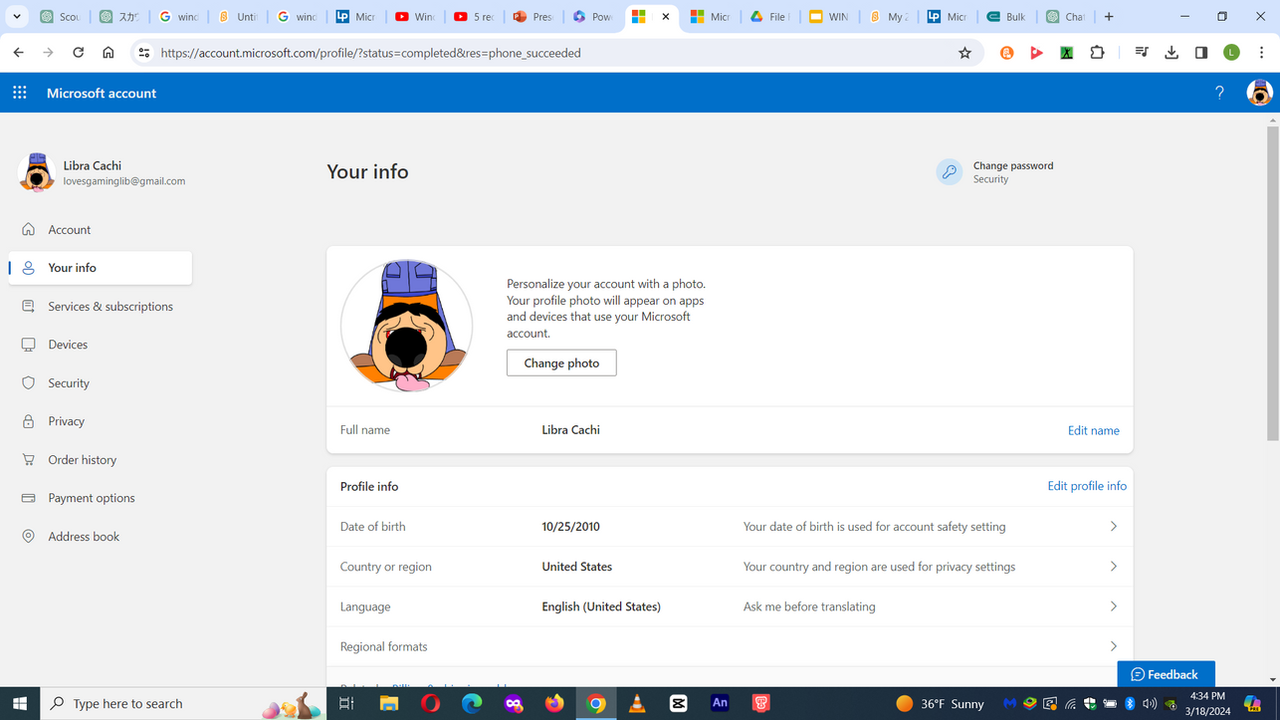This screenshot has width=1280, height=720.
Task: Click the browser Home icon
Action: click(108, 53)
